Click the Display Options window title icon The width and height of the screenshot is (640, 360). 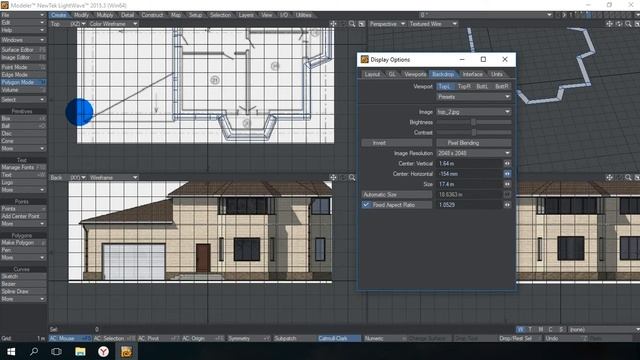[x=364, y=60]
